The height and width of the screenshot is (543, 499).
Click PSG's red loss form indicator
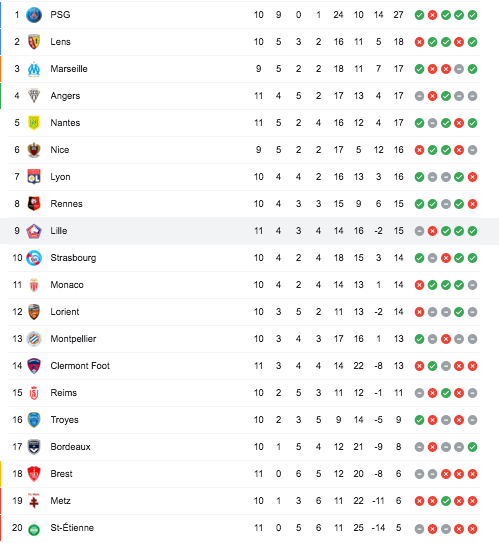pyautogui.click(x=433, y=15)
